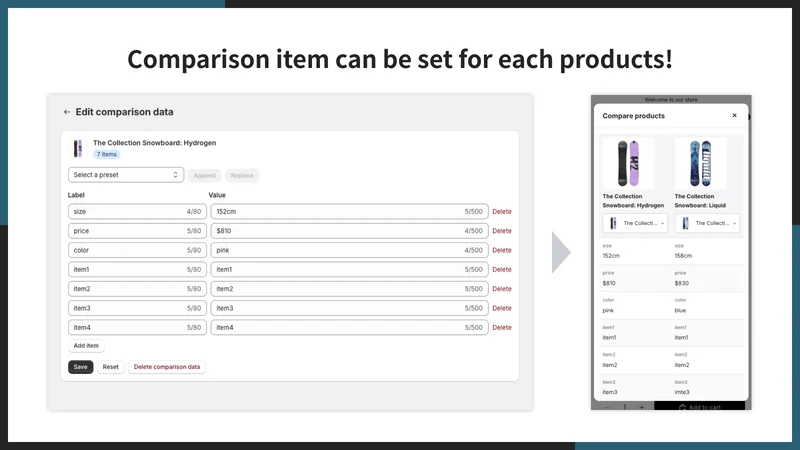Open the Select a preset dropdown
800x450 pixels.
click(126, 175)
